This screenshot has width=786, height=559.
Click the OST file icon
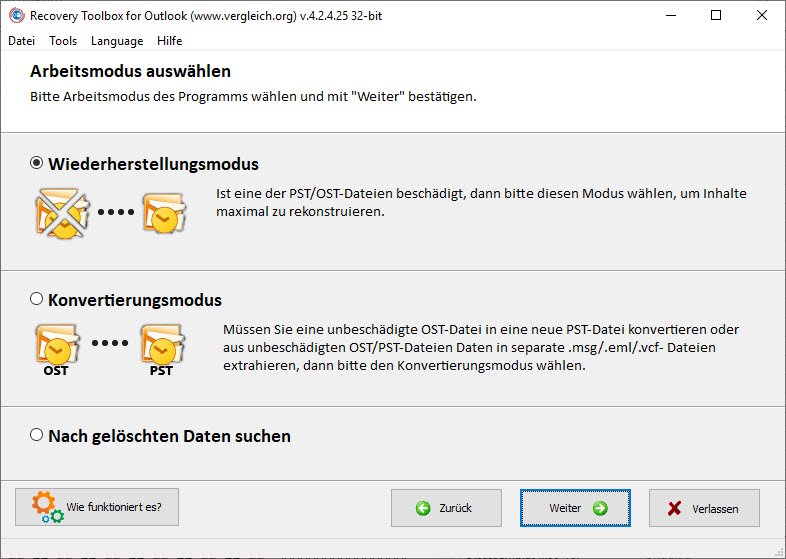pyautogui.click(x=57, y=349)
